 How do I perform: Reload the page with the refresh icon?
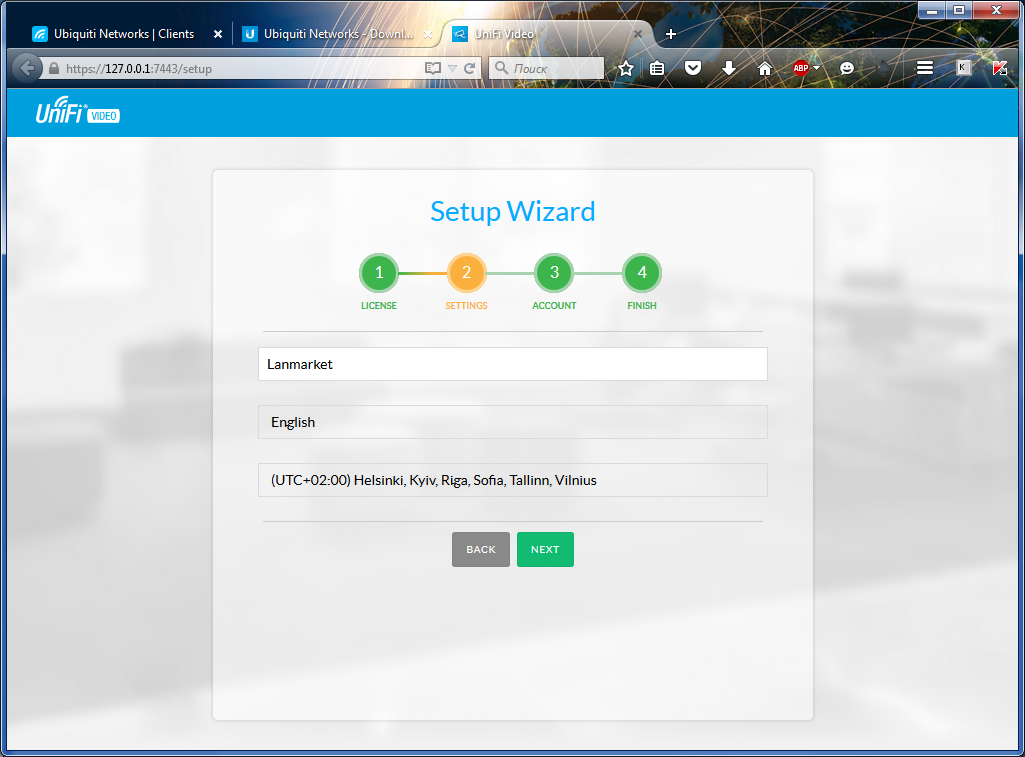pyautogui.click(x=469, y=69)
